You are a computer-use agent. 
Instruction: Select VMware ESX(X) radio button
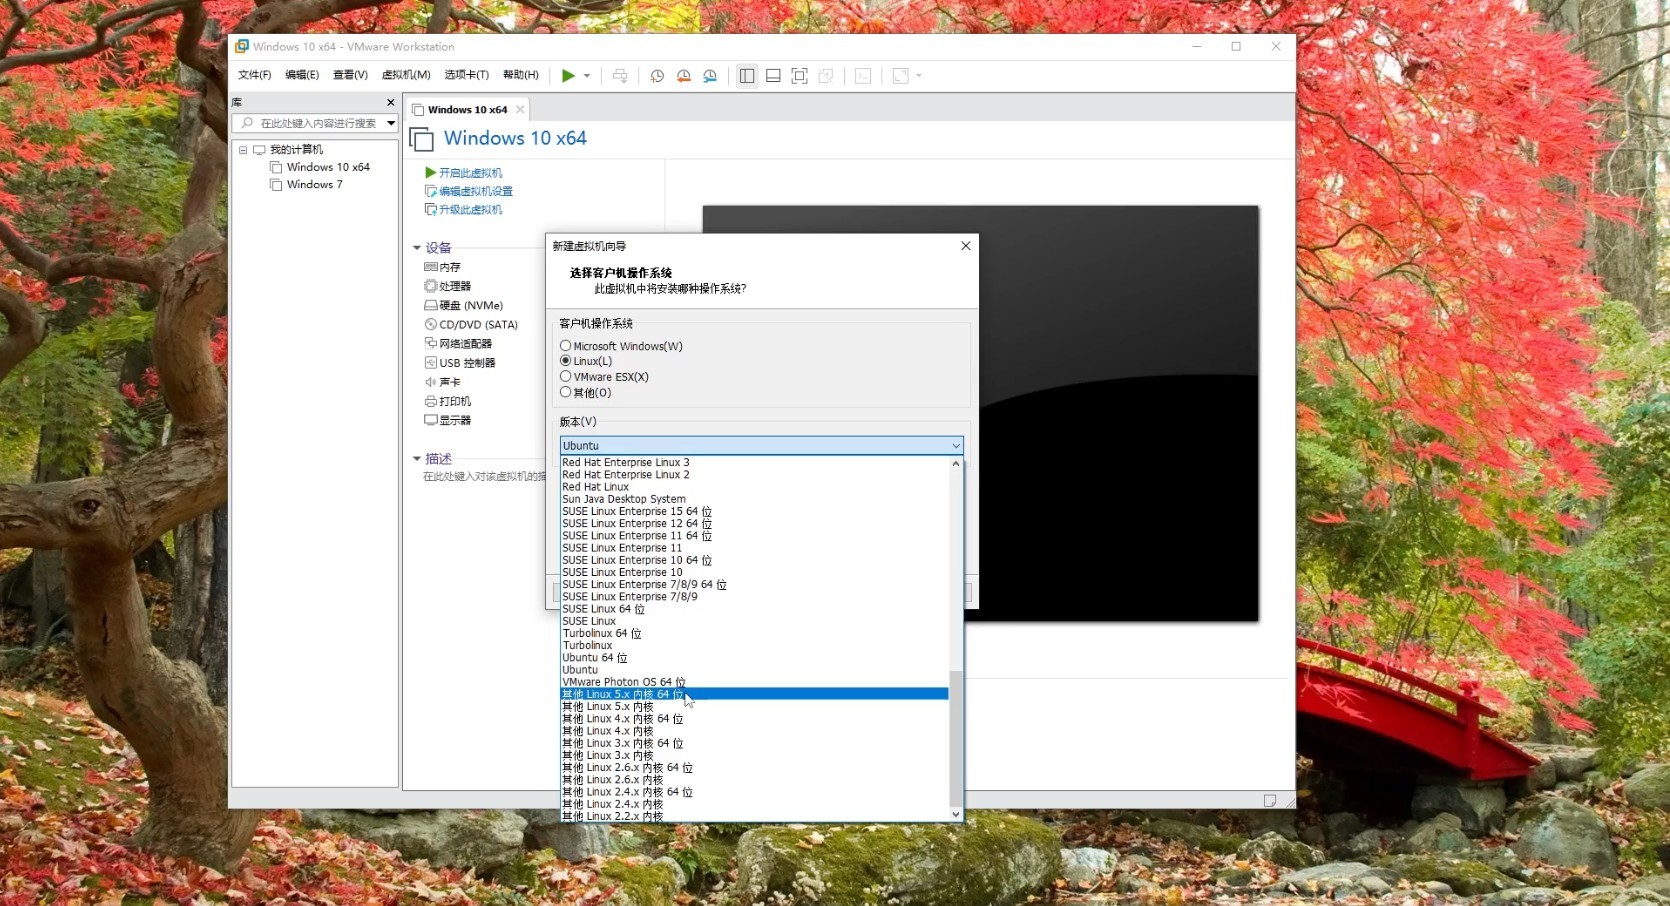pos(566,377)
